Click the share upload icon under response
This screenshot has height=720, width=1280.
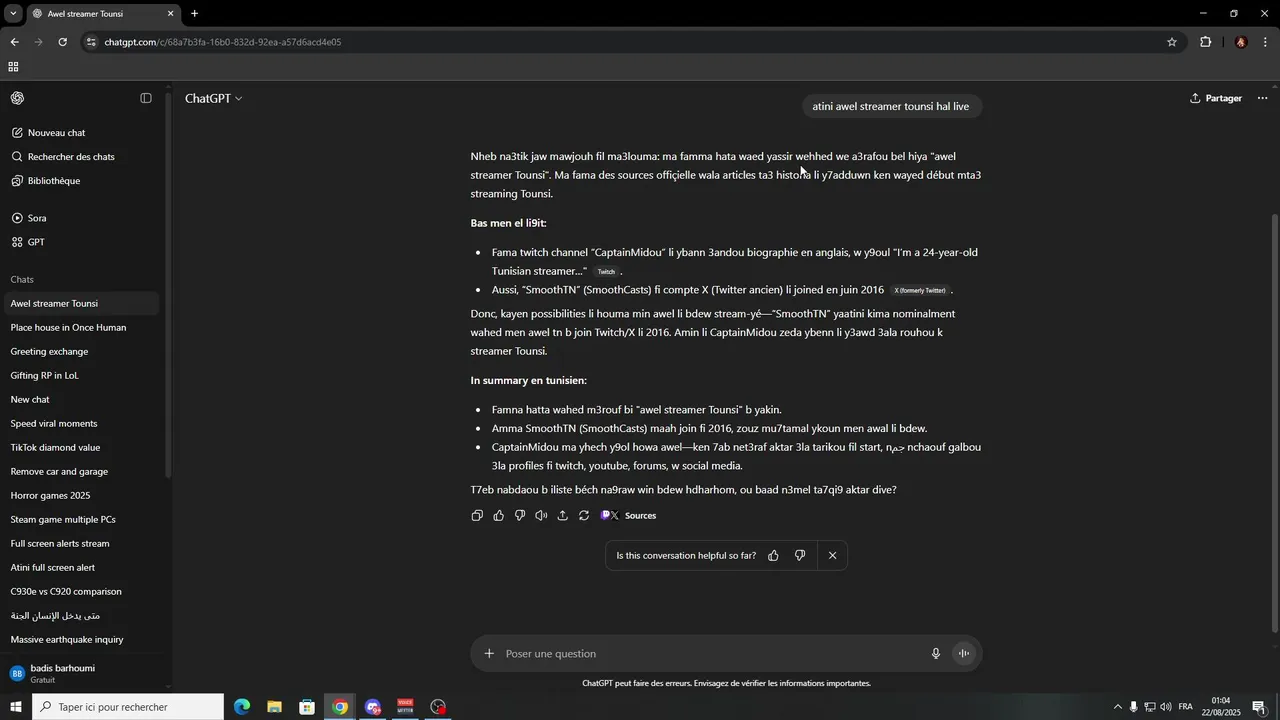click(x=562, y=516)
